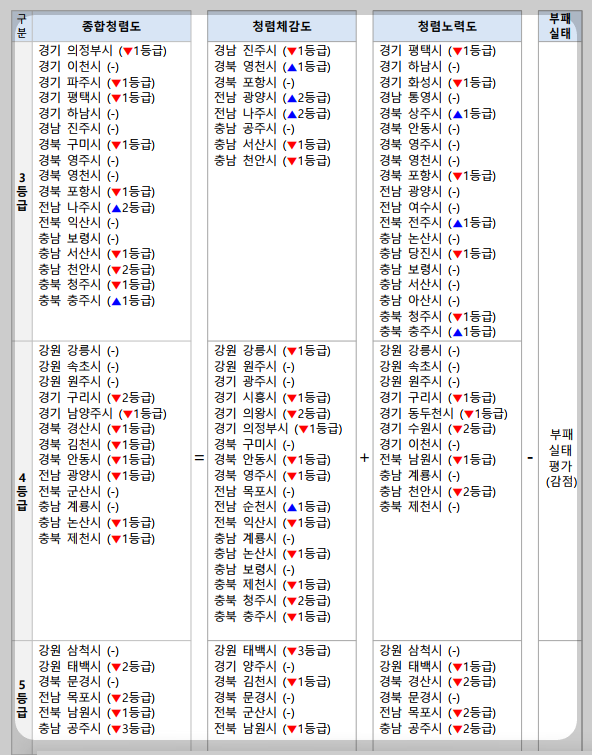Click 전남 나주시 (▲2등급) in 청렴체감도

[272, 114]
